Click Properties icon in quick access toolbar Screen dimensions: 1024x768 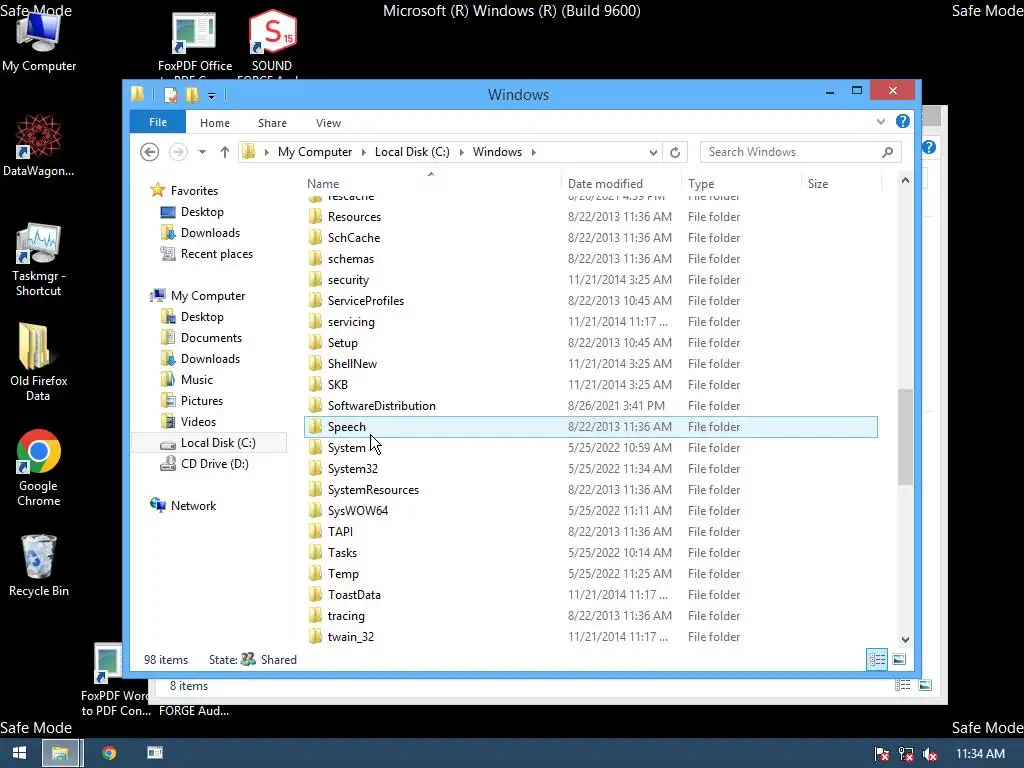[x=170, y=95]
